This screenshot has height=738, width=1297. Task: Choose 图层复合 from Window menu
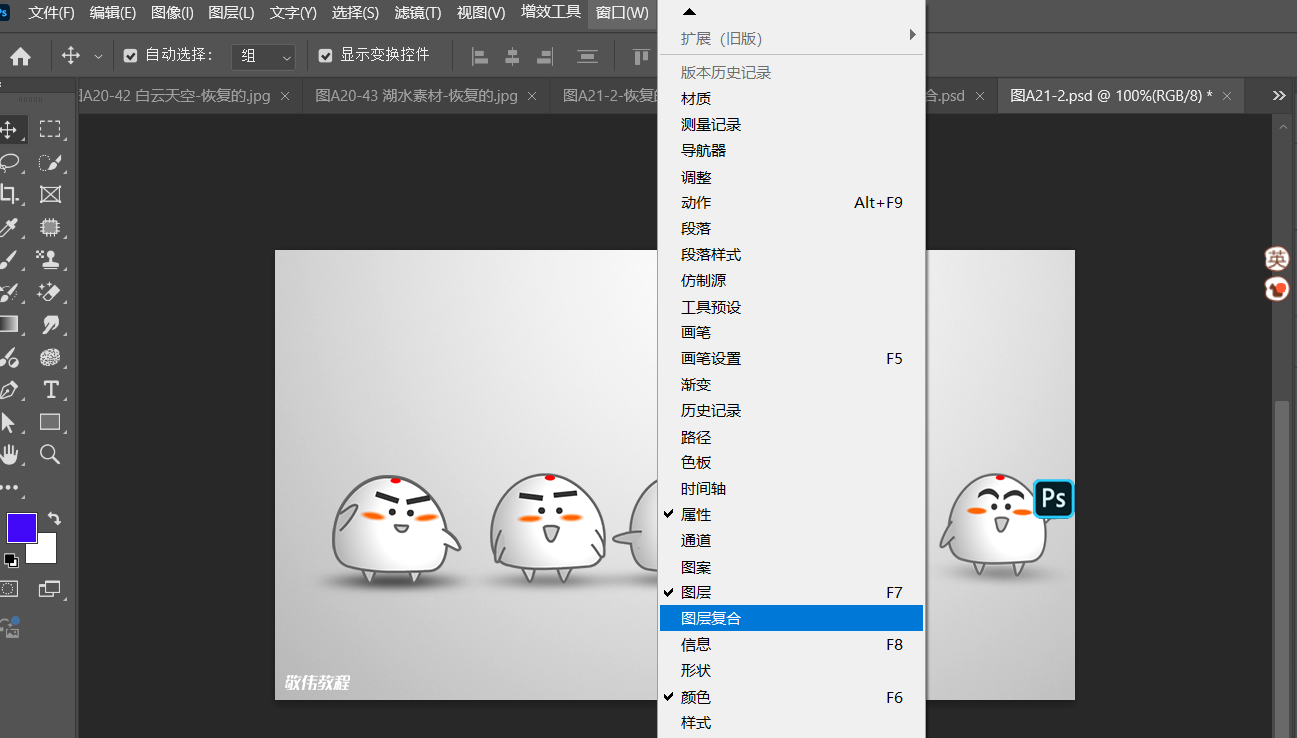(790, 619)
